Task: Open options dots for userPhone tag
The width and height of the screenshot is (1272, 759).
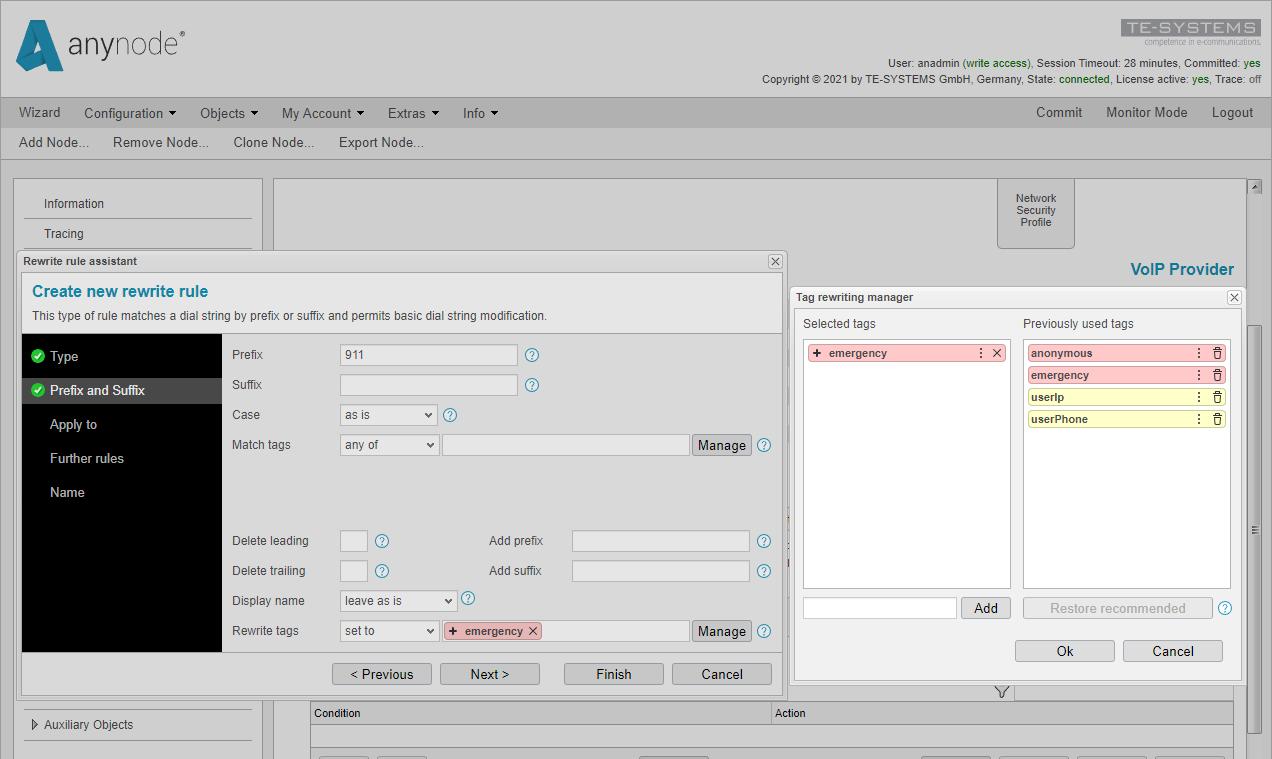Action: (x=1199, y=419)
